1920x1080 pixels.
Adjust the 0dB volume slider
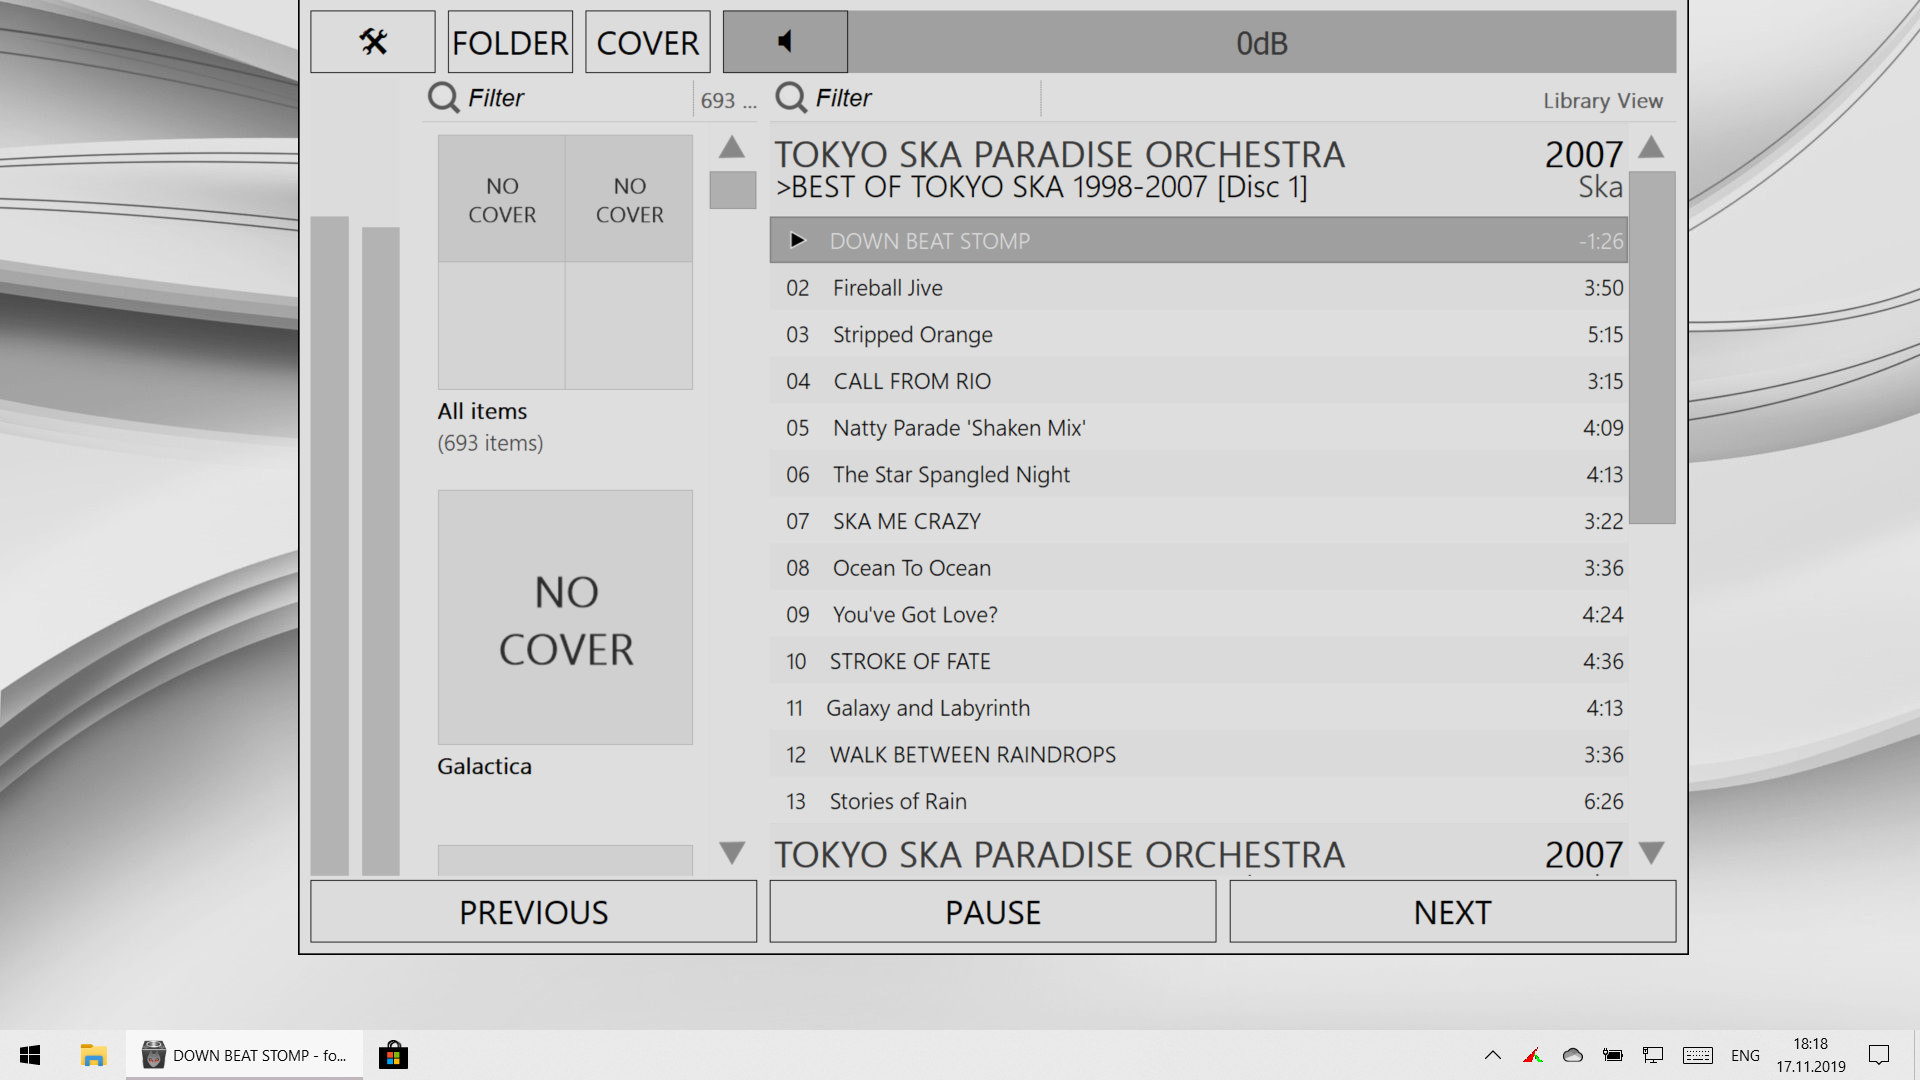1261,42
